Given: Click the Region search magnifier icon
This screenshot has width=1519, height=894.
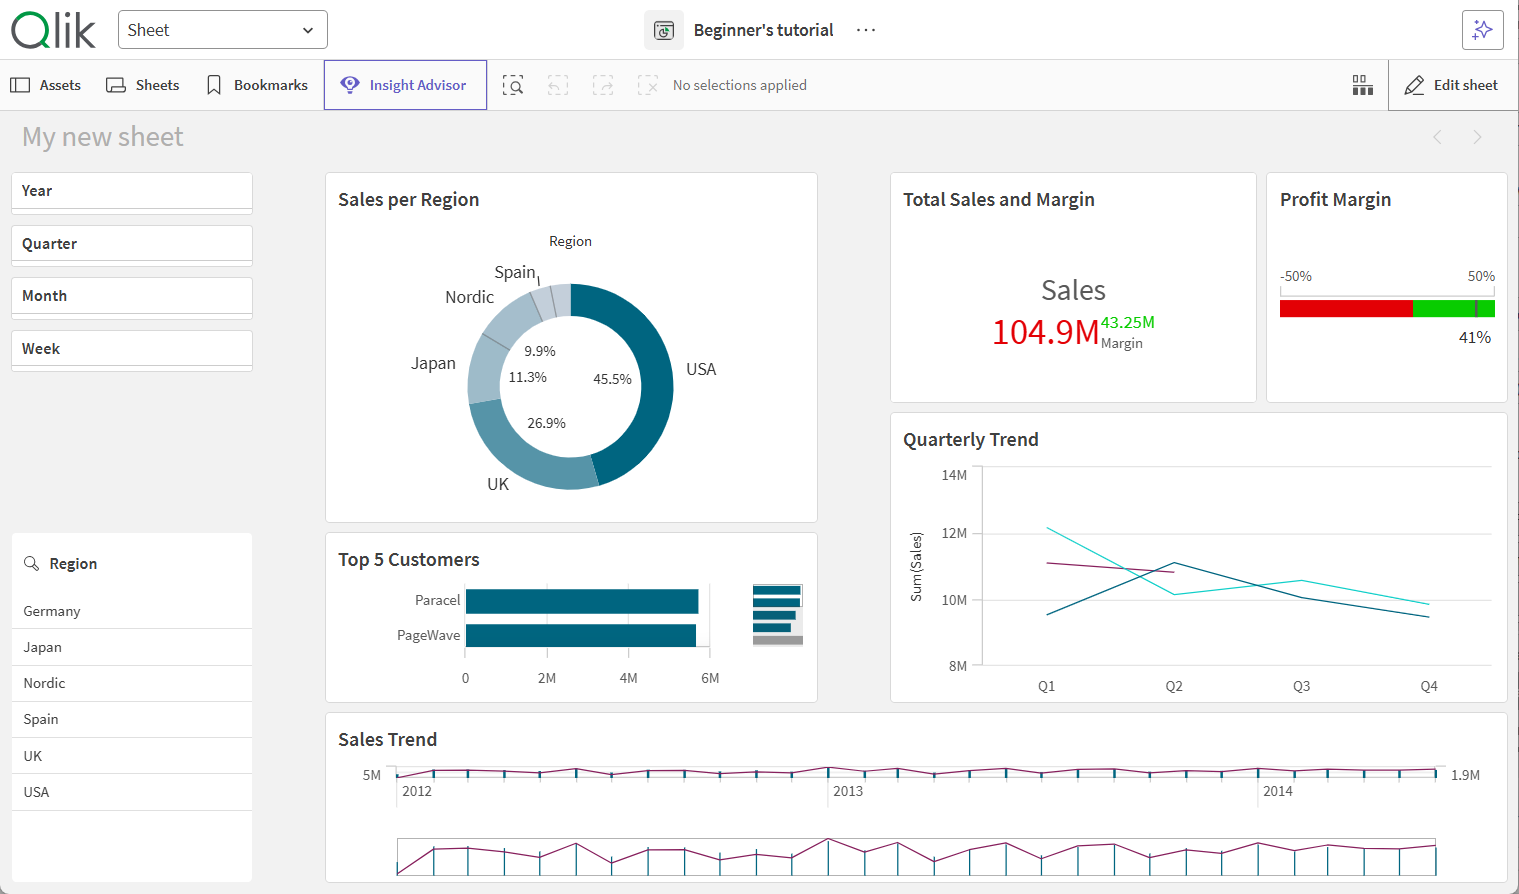Looking at the screenshot, I should coord(32,564).
